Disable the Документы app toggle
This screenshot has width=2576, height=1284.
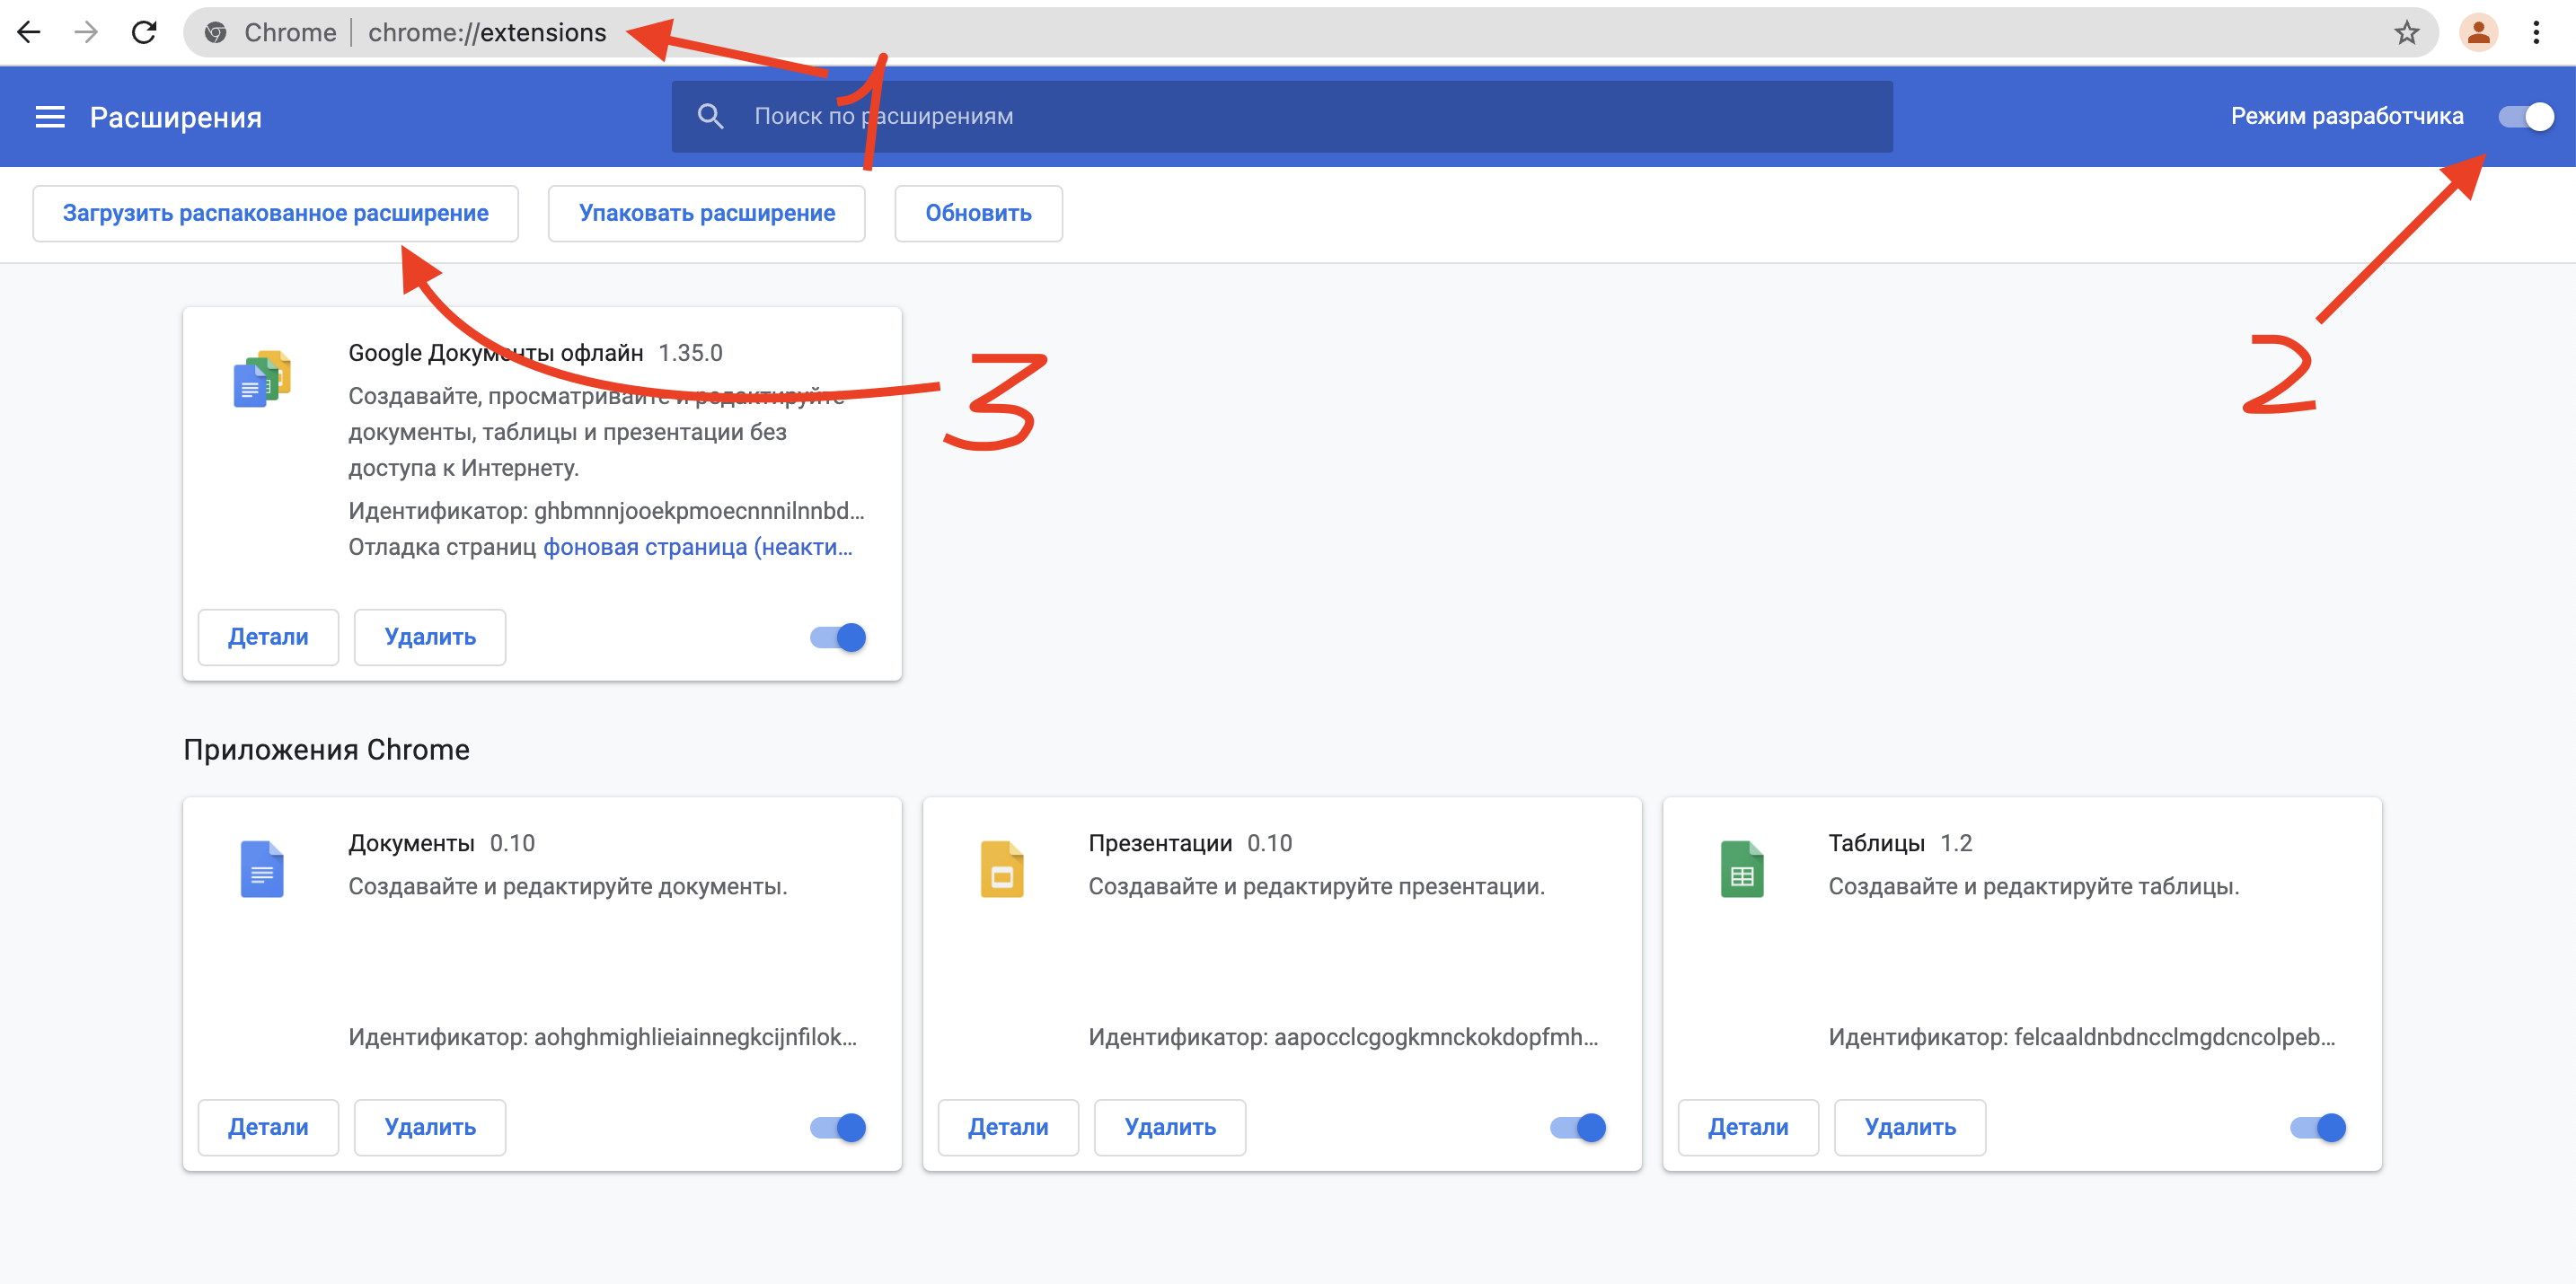click(x=838, y=1127)
